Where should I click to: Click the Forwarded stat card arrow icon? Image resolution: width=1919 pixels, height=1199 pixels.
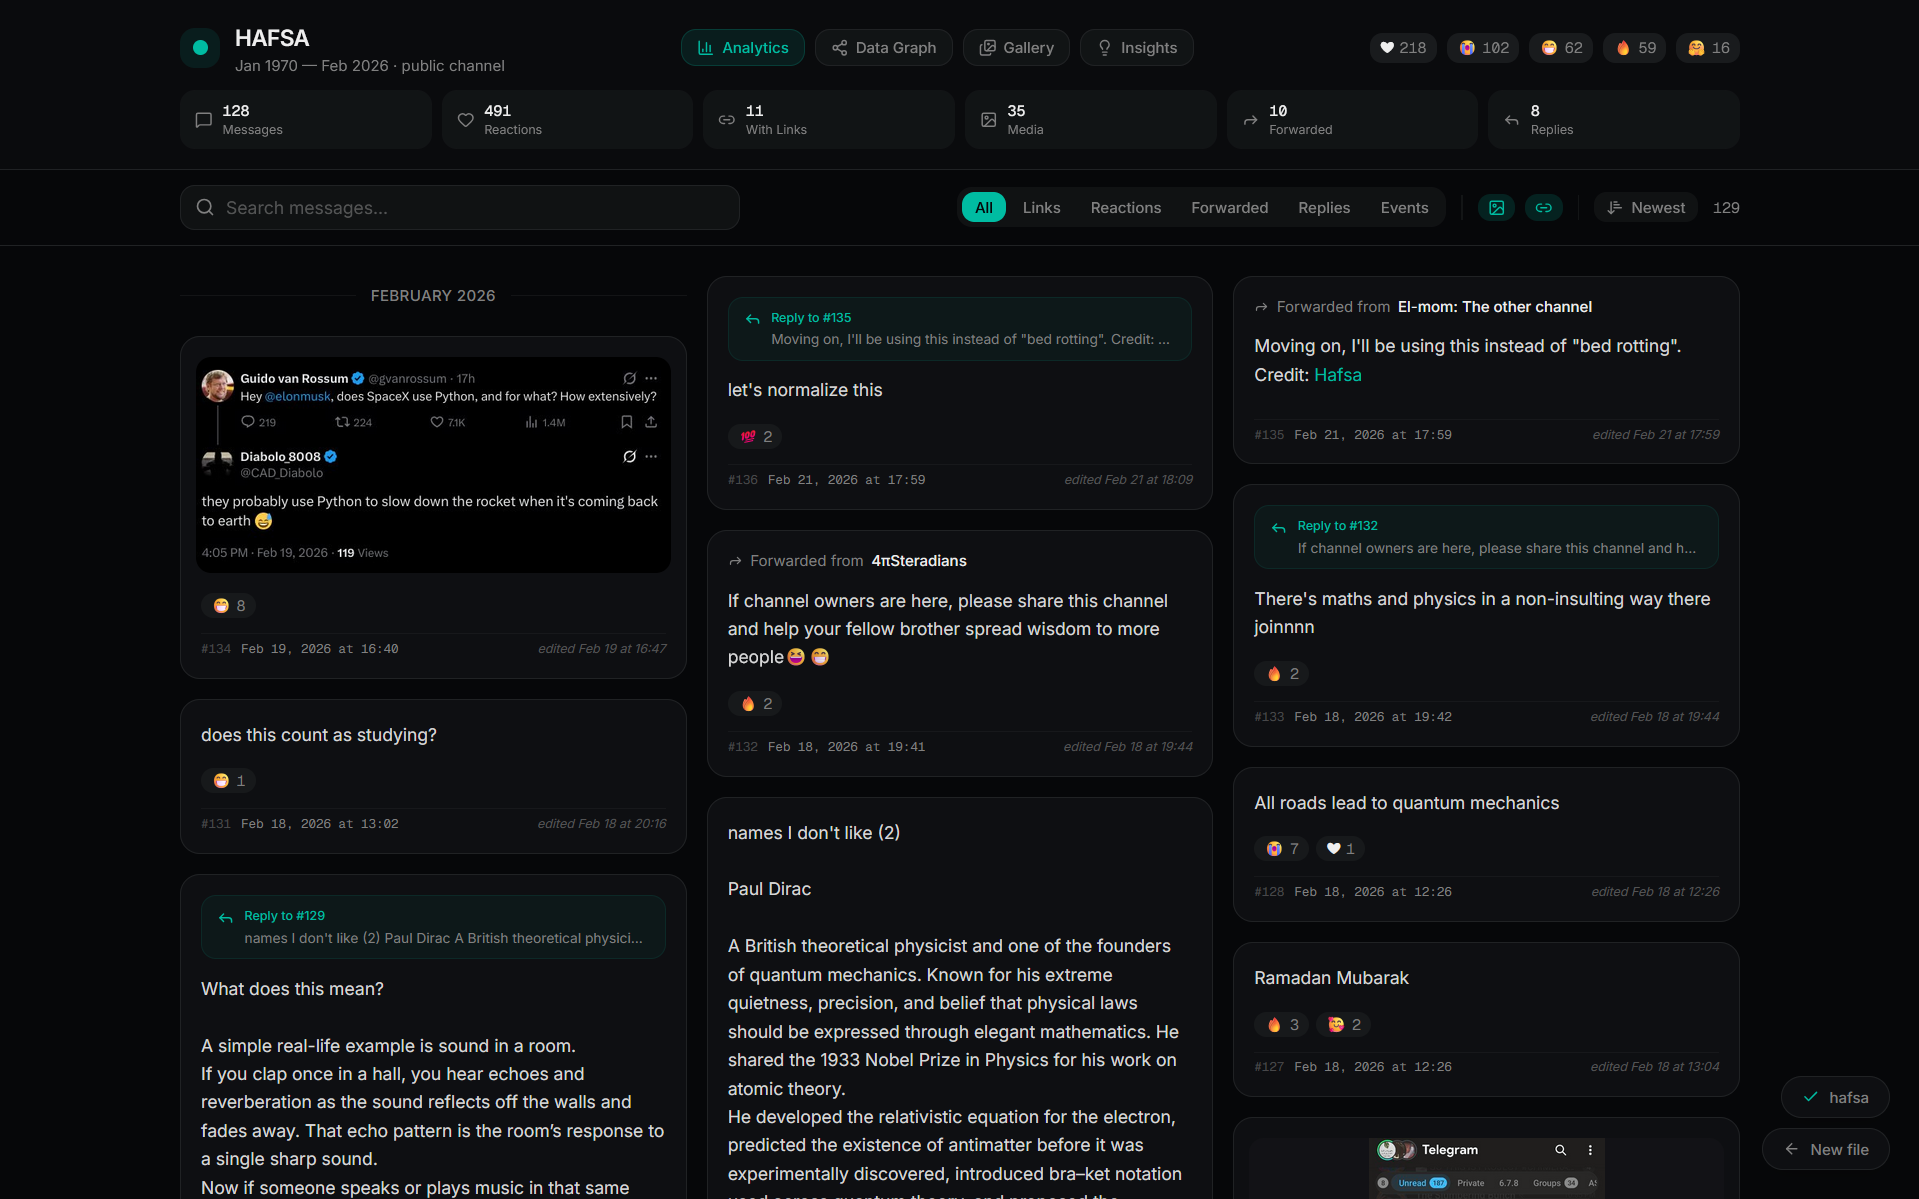pos(1250,120)
